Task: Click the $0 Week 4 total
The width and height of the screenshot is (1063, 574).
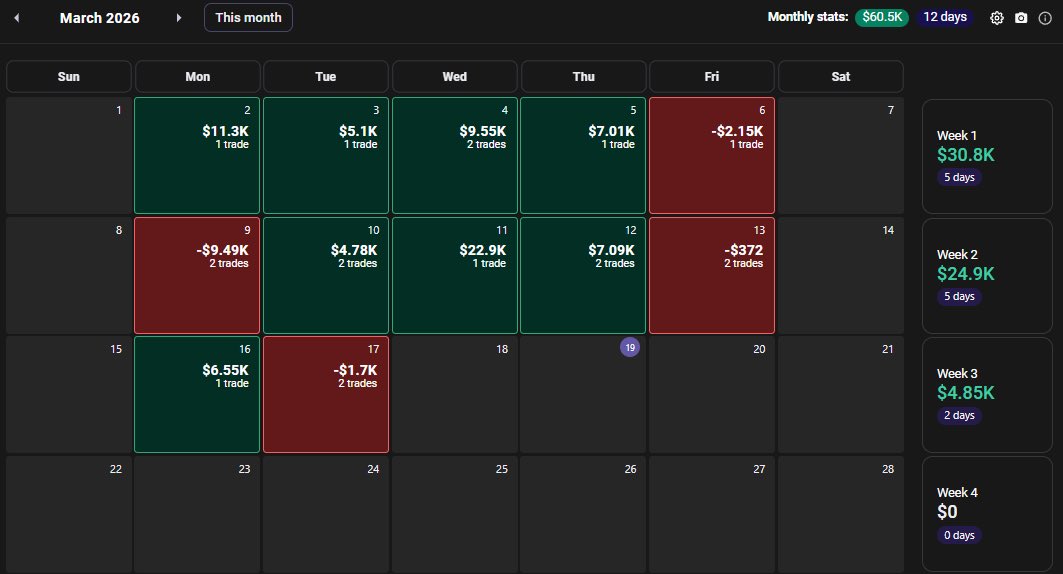Action: coord(947,512)
